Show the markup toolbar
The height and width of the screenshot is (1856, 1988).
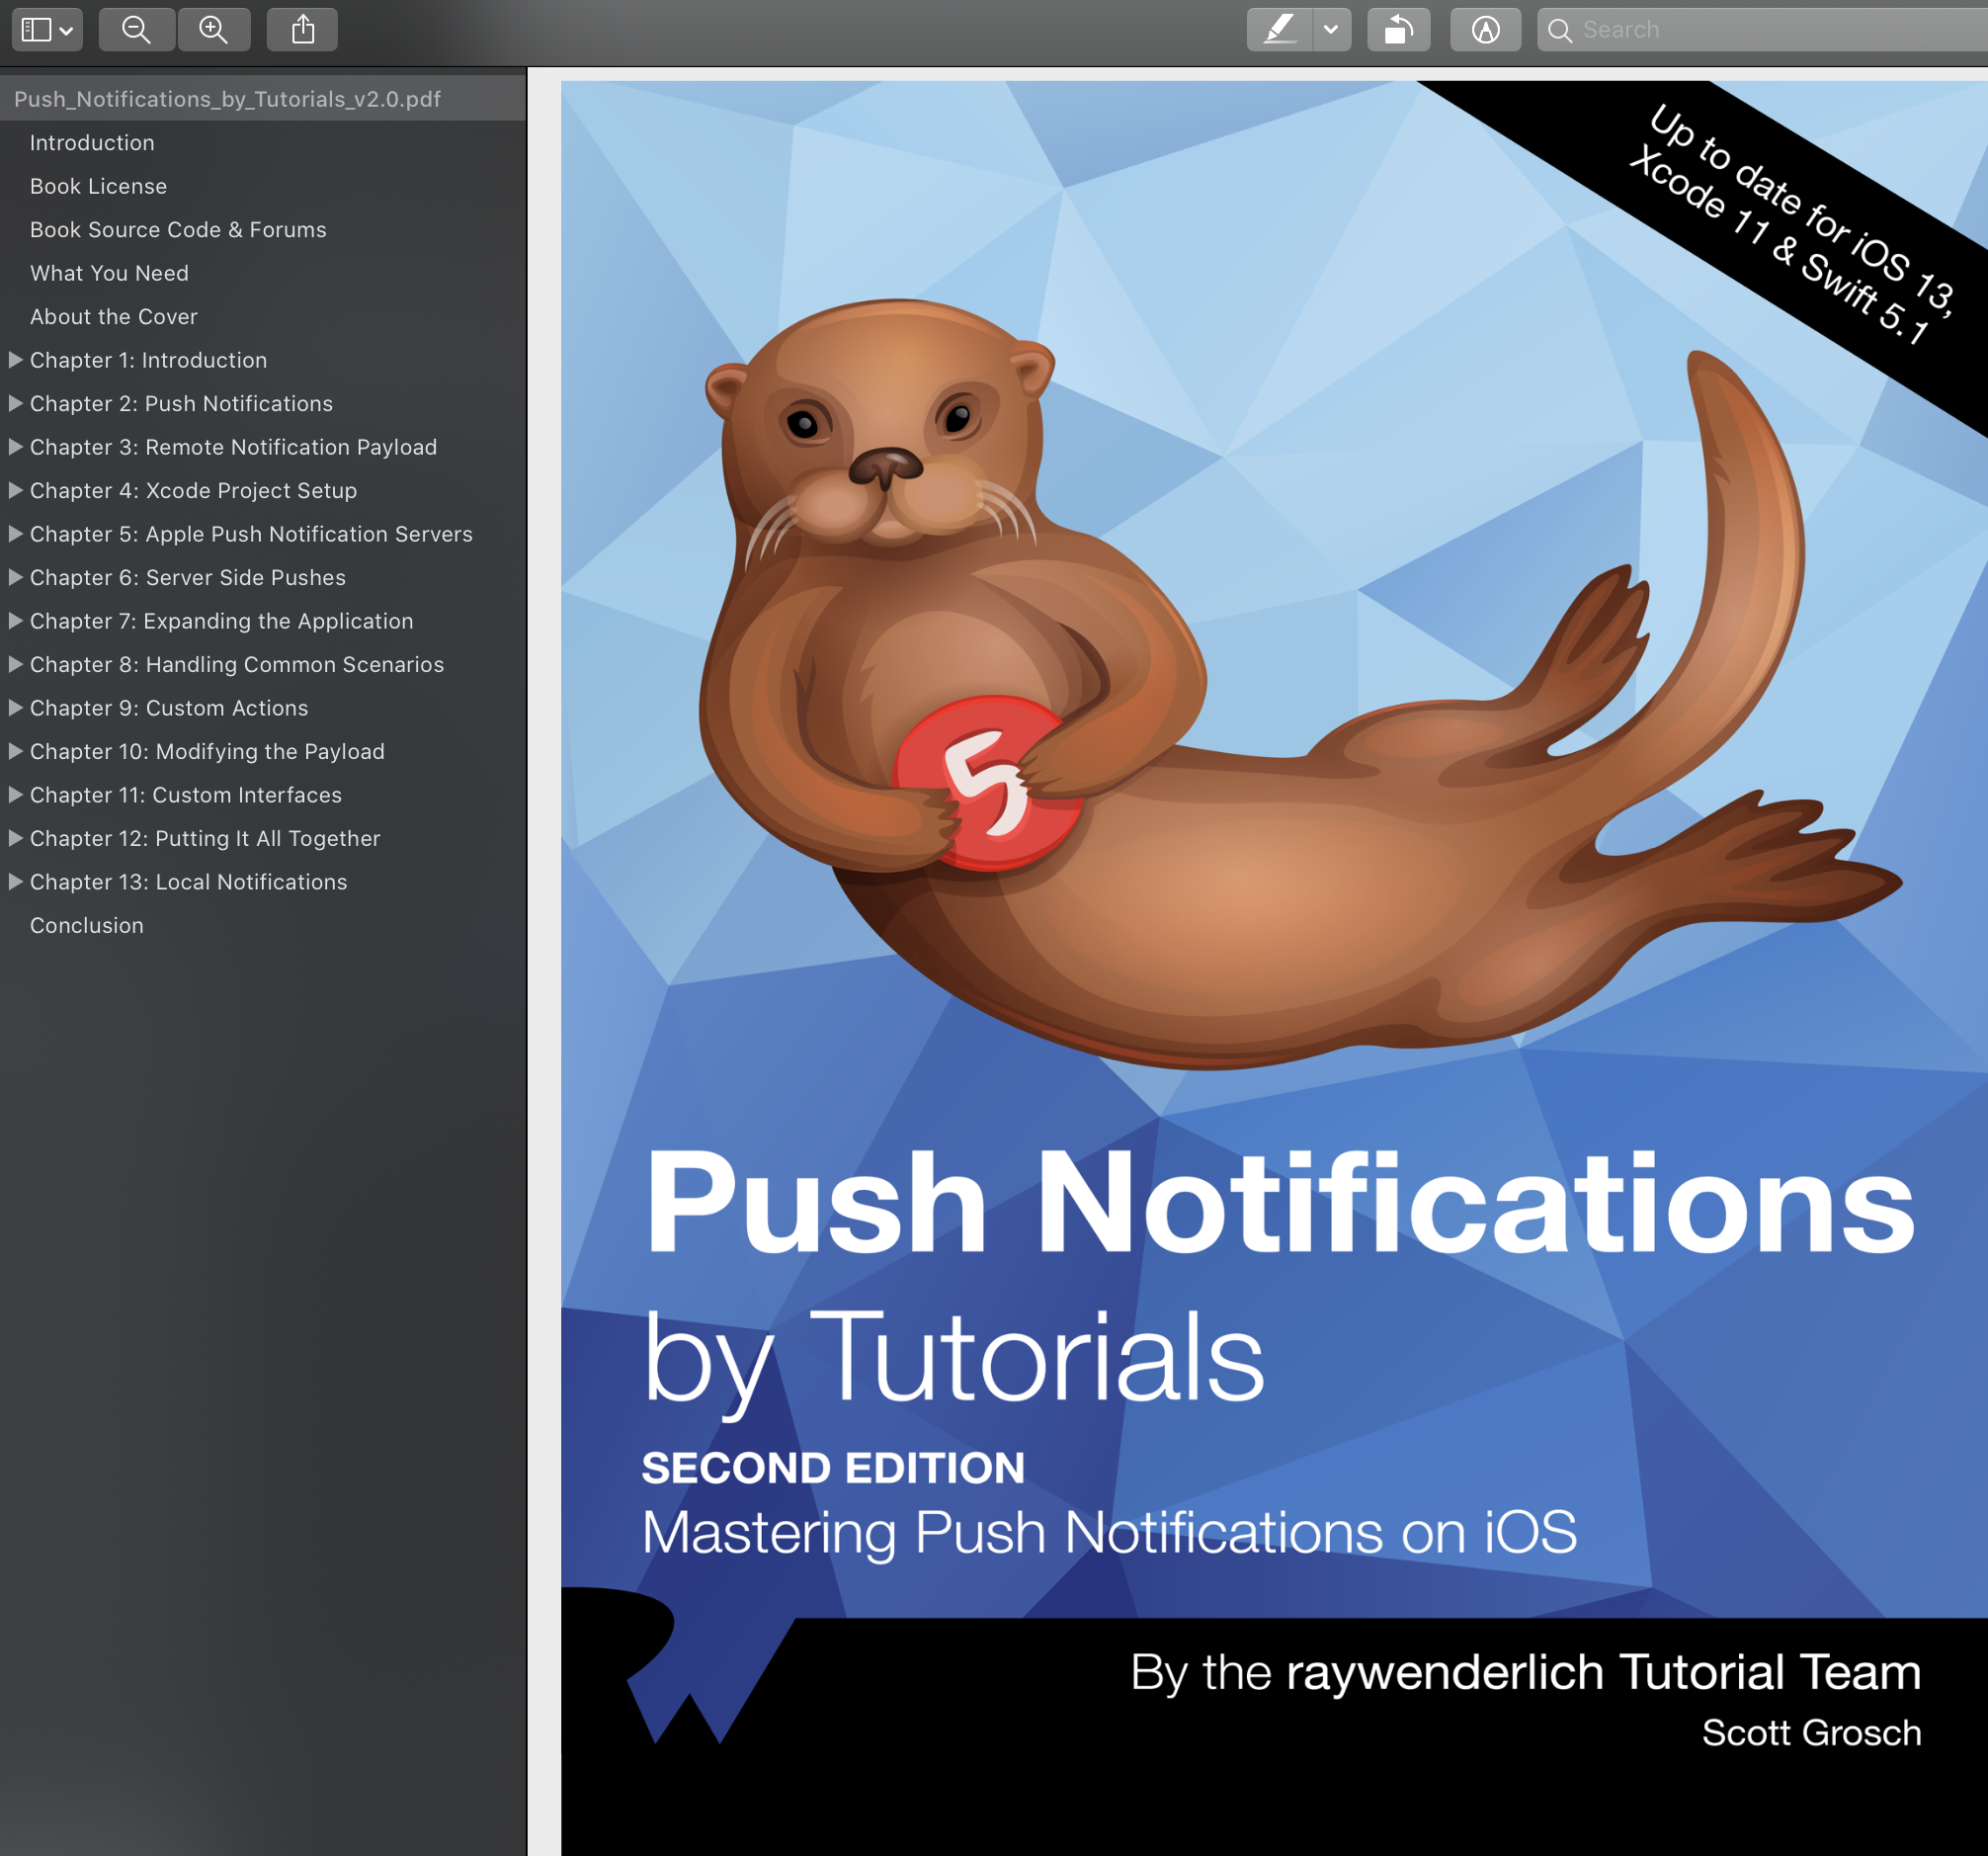pyautogui.click(x=1486, y=29)
